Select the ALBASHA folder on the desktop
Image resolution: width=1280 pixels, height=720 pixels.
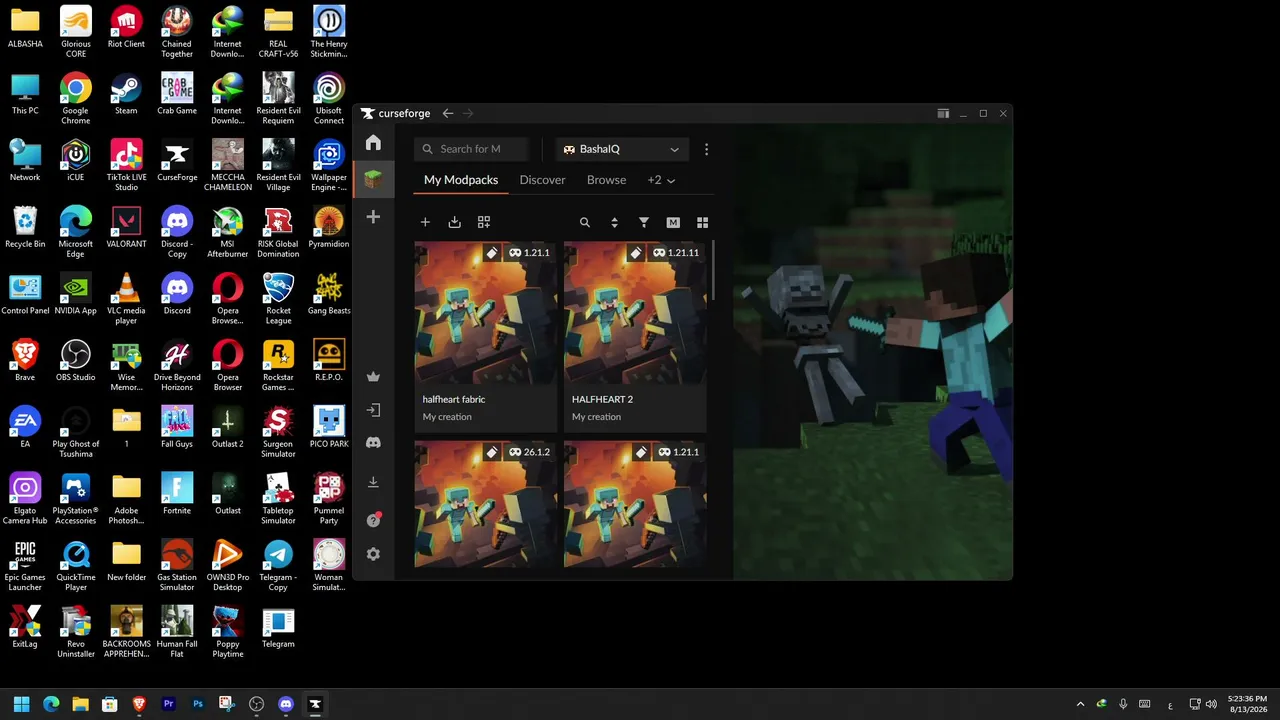click(25, 27)
